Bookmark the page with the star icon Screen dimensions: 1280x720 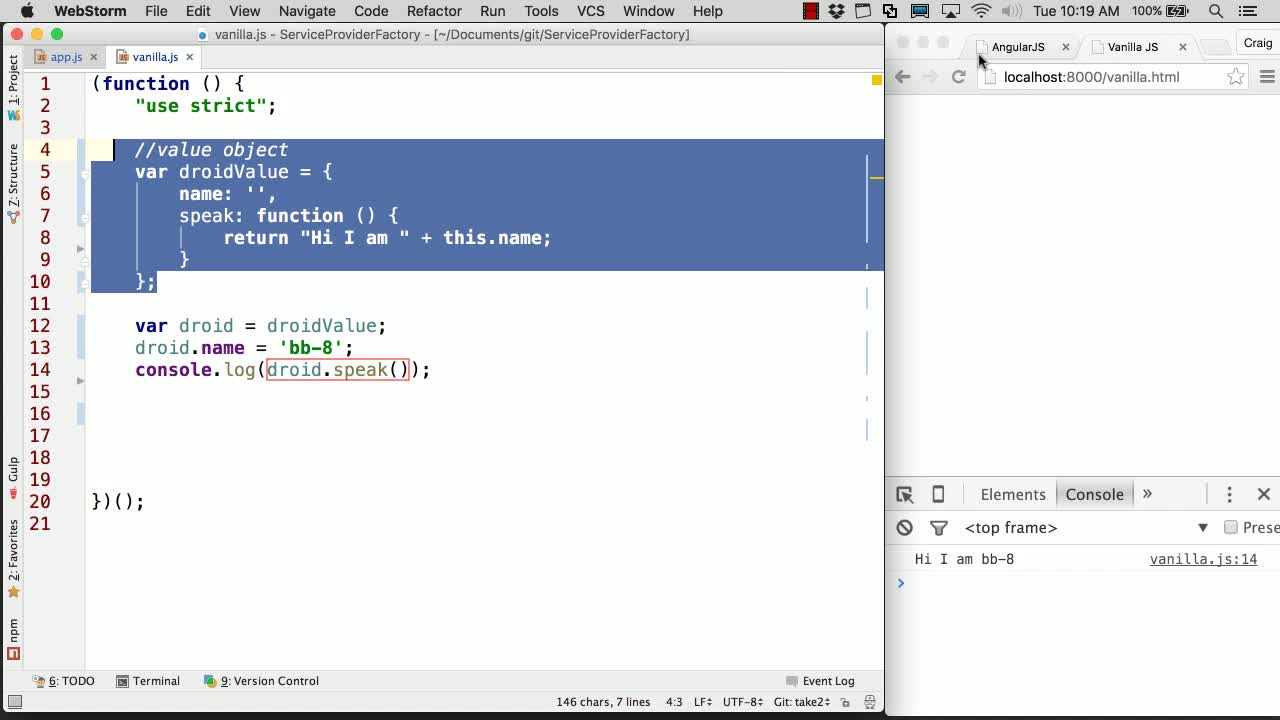1236,77
